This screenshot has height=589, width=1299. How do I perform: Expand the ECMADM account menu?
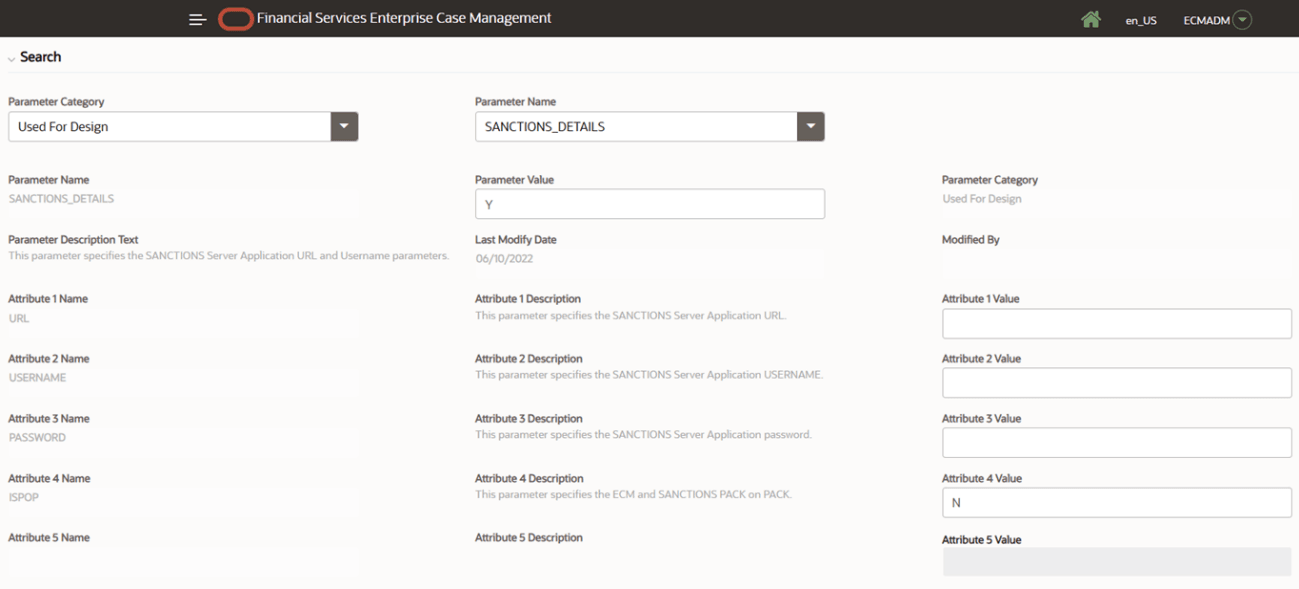tap(1216, 19)
